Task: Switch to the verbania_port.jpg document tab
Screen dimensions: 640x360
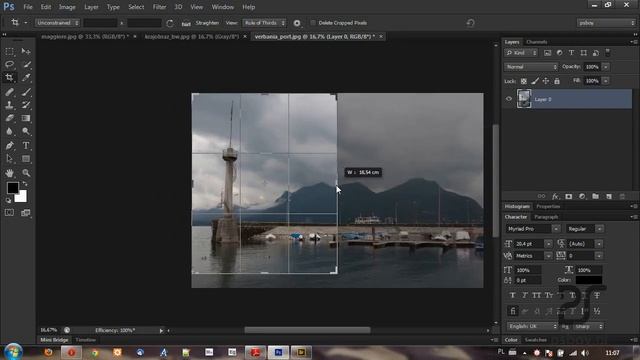Action: [x=314, y=36]
